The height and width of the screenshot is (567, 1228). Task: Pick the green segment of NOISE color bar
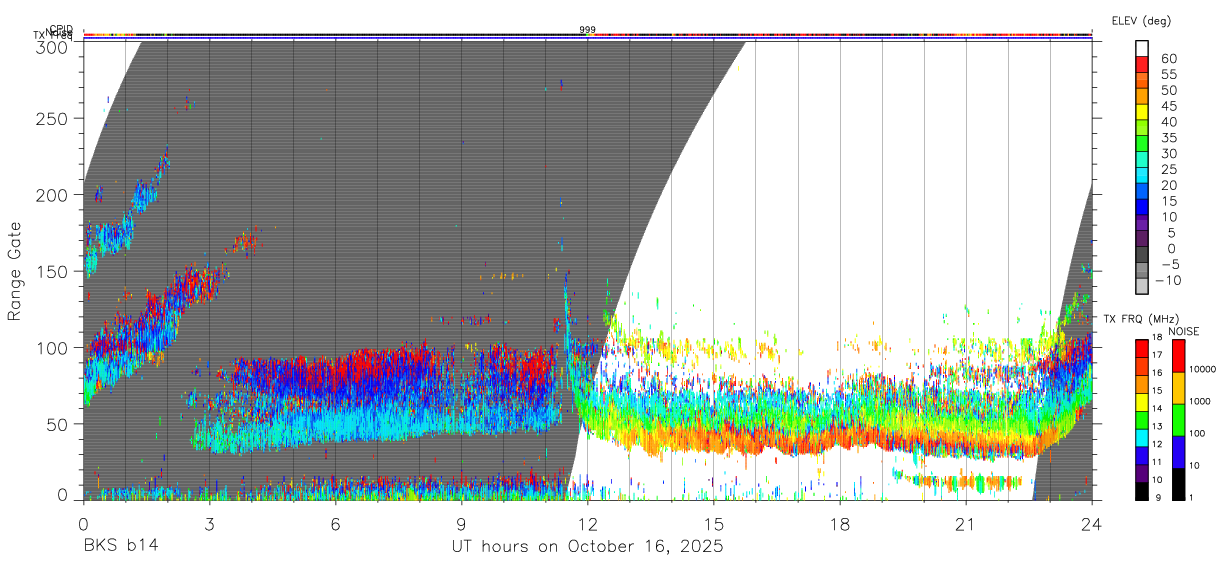pyautogui.click(x=1179, y=420)
